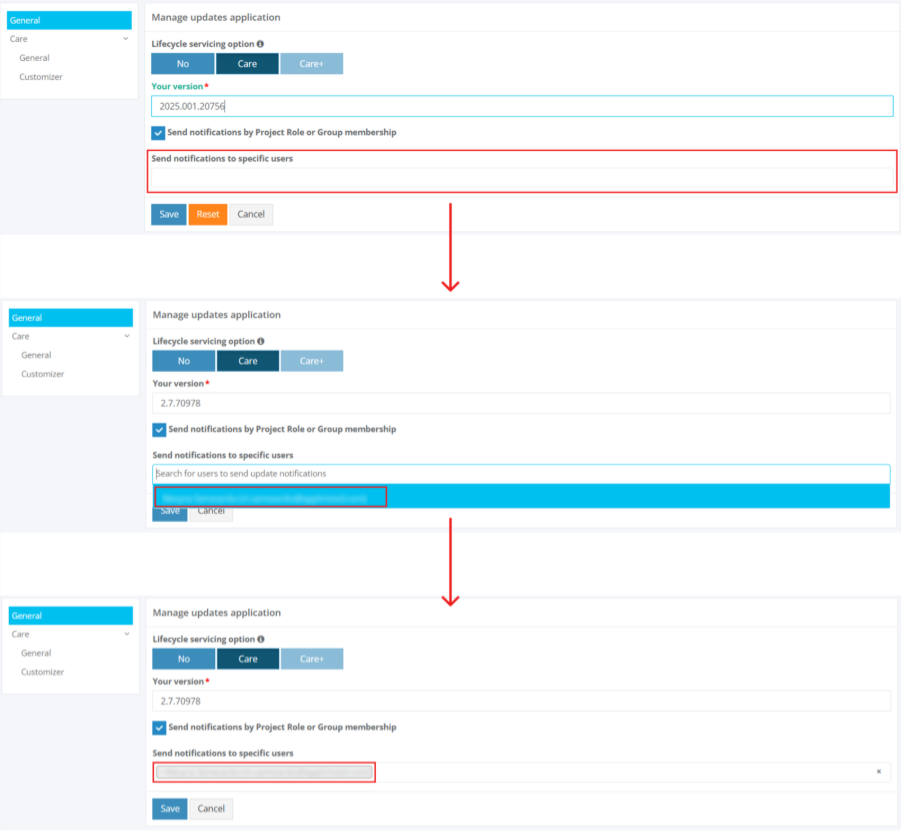
Task: Click the Save button next to Reset
Action: (x=169, y=214)
